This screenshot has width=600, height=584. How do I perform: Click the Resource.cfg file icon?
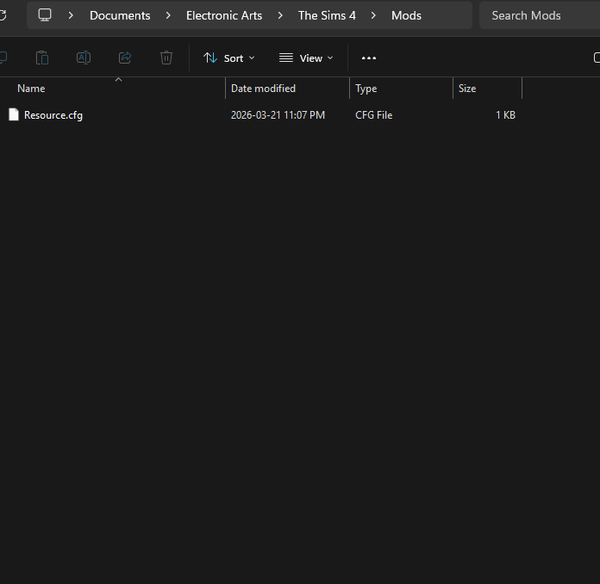(14, 115)
